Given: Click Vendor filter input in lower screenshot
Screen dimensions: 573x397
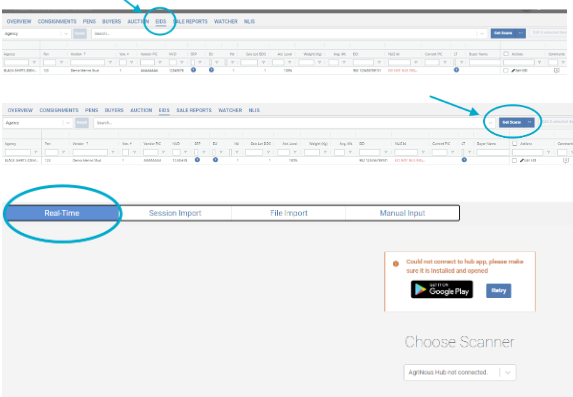Looking at the screenshot, I should point(90,152).
